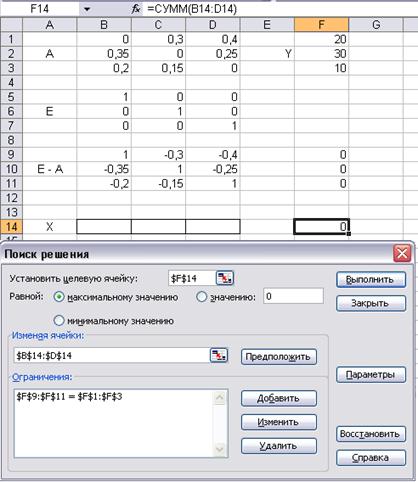Click the fx insert function icon

point(136,9)
